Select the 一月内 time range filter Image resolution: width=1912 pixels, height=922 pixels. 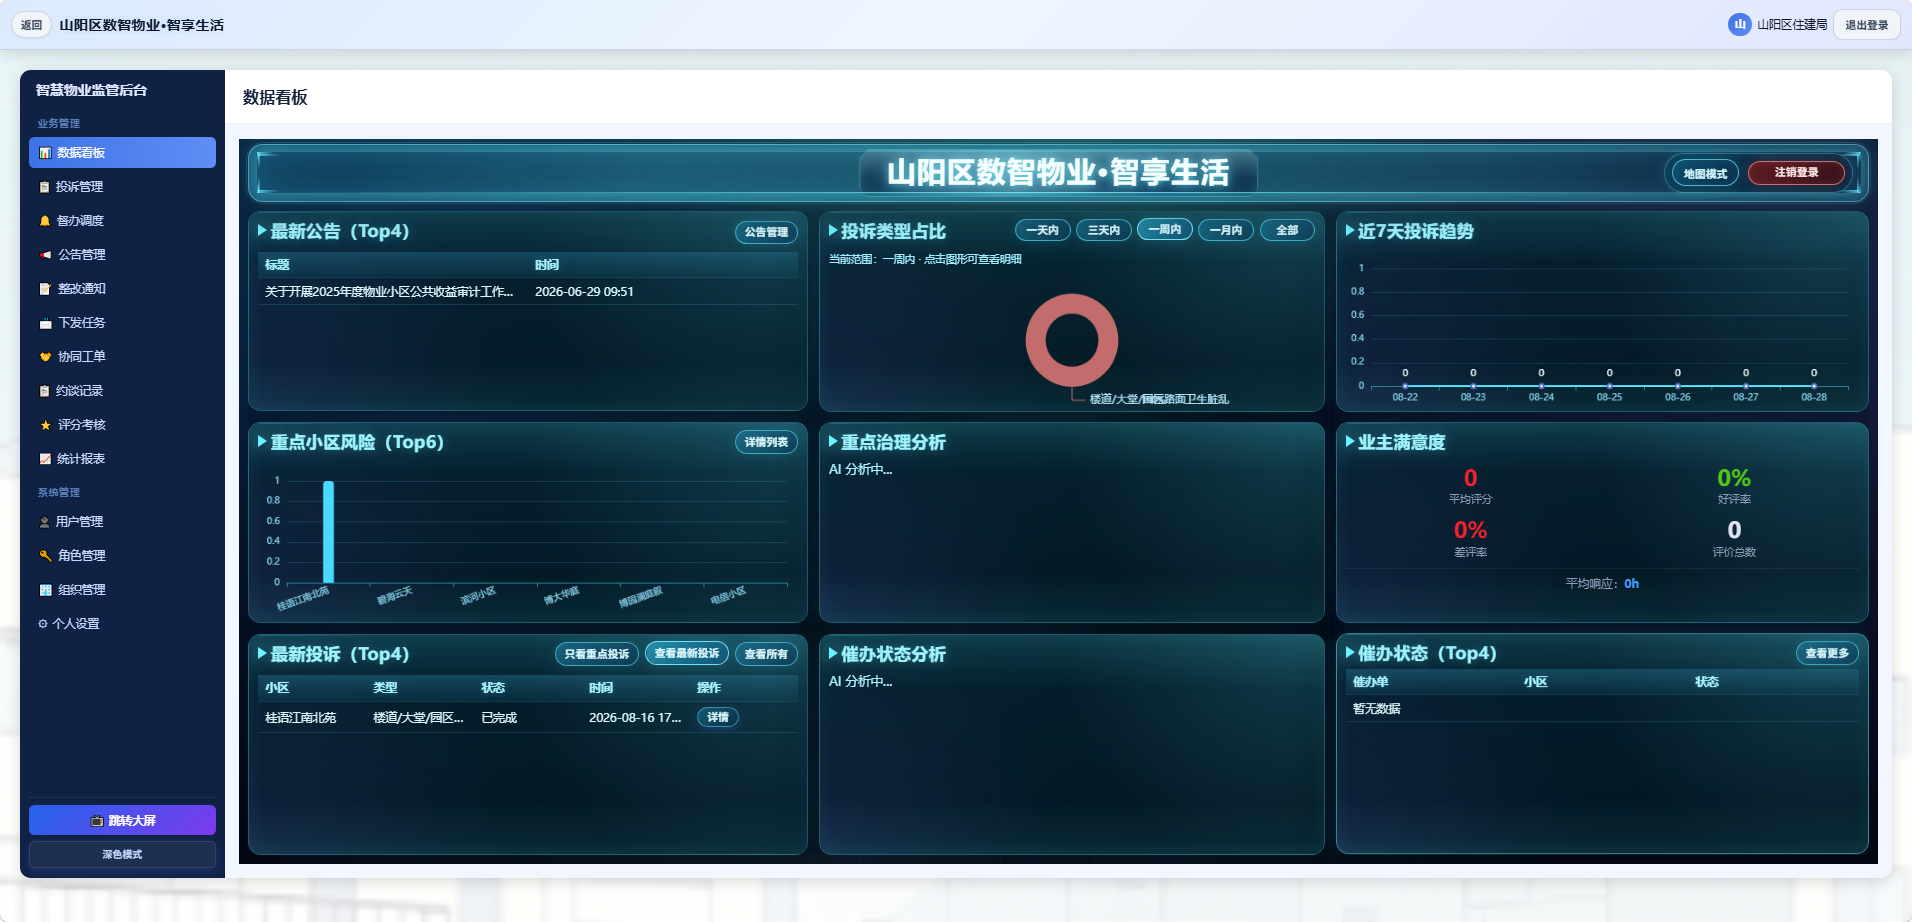[1226, 230]
